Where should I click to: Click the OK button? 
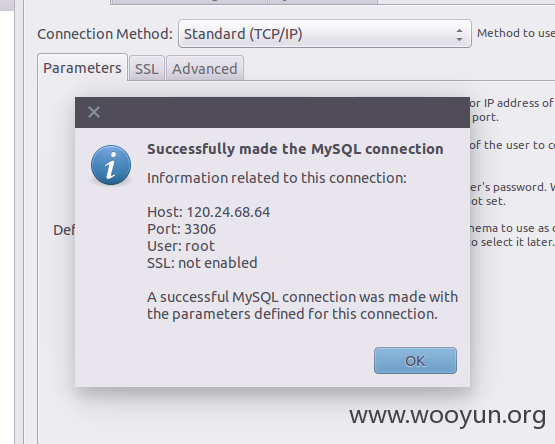tap(415, 360)
